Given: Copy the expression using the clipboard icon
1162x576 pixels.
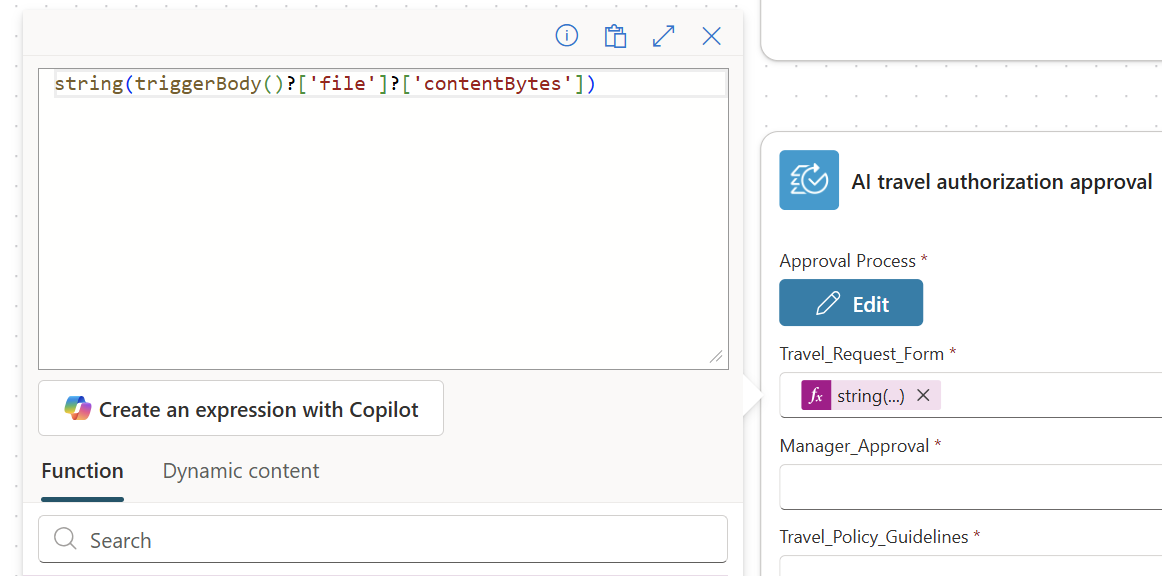Looking at the screenshot, I should click(x=615, y=35).
